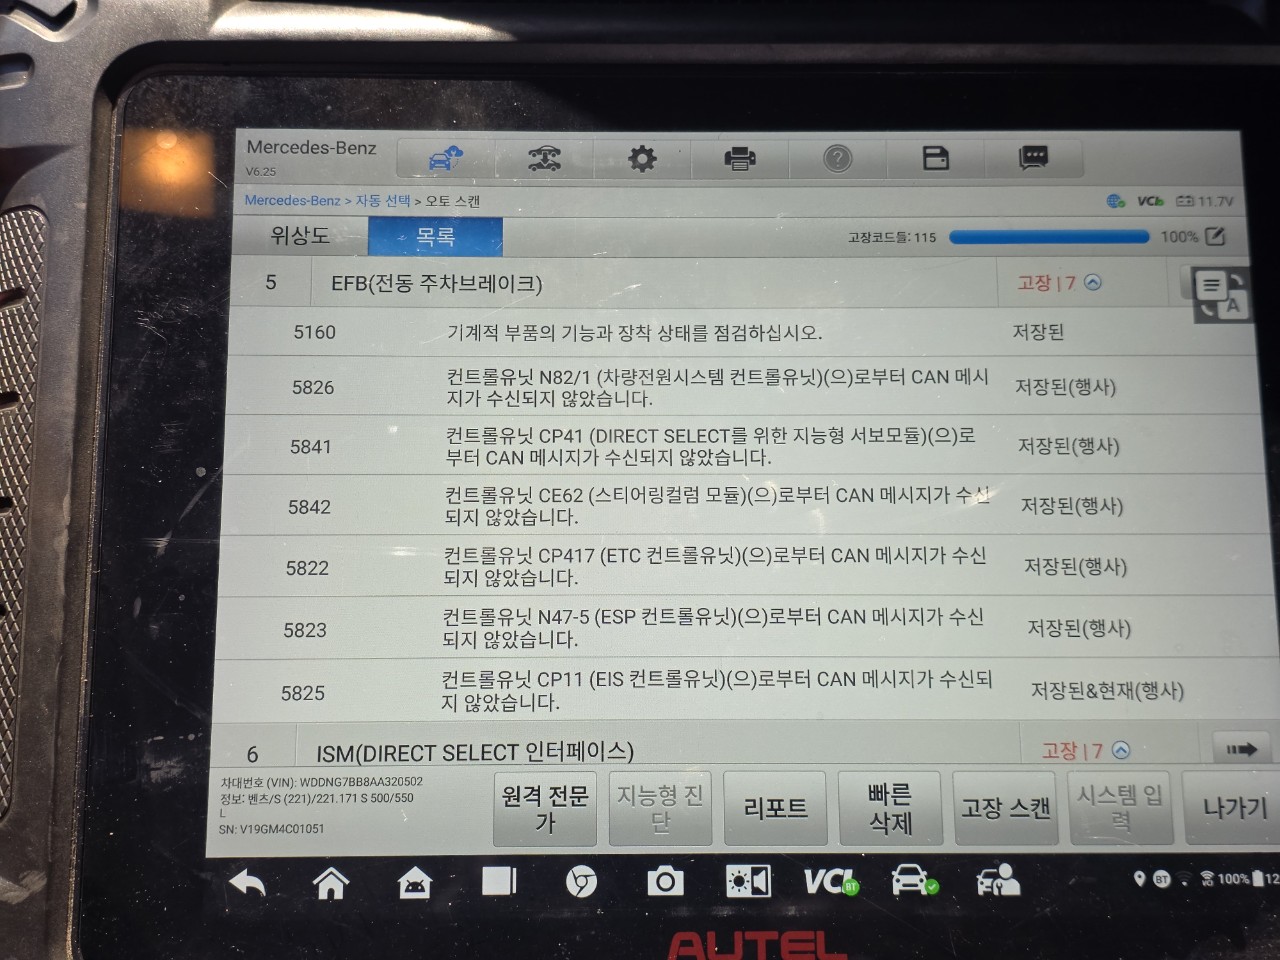Select the 목록 tab
The height and width of the screenshot is (960, 1280).
pos(435,237)
